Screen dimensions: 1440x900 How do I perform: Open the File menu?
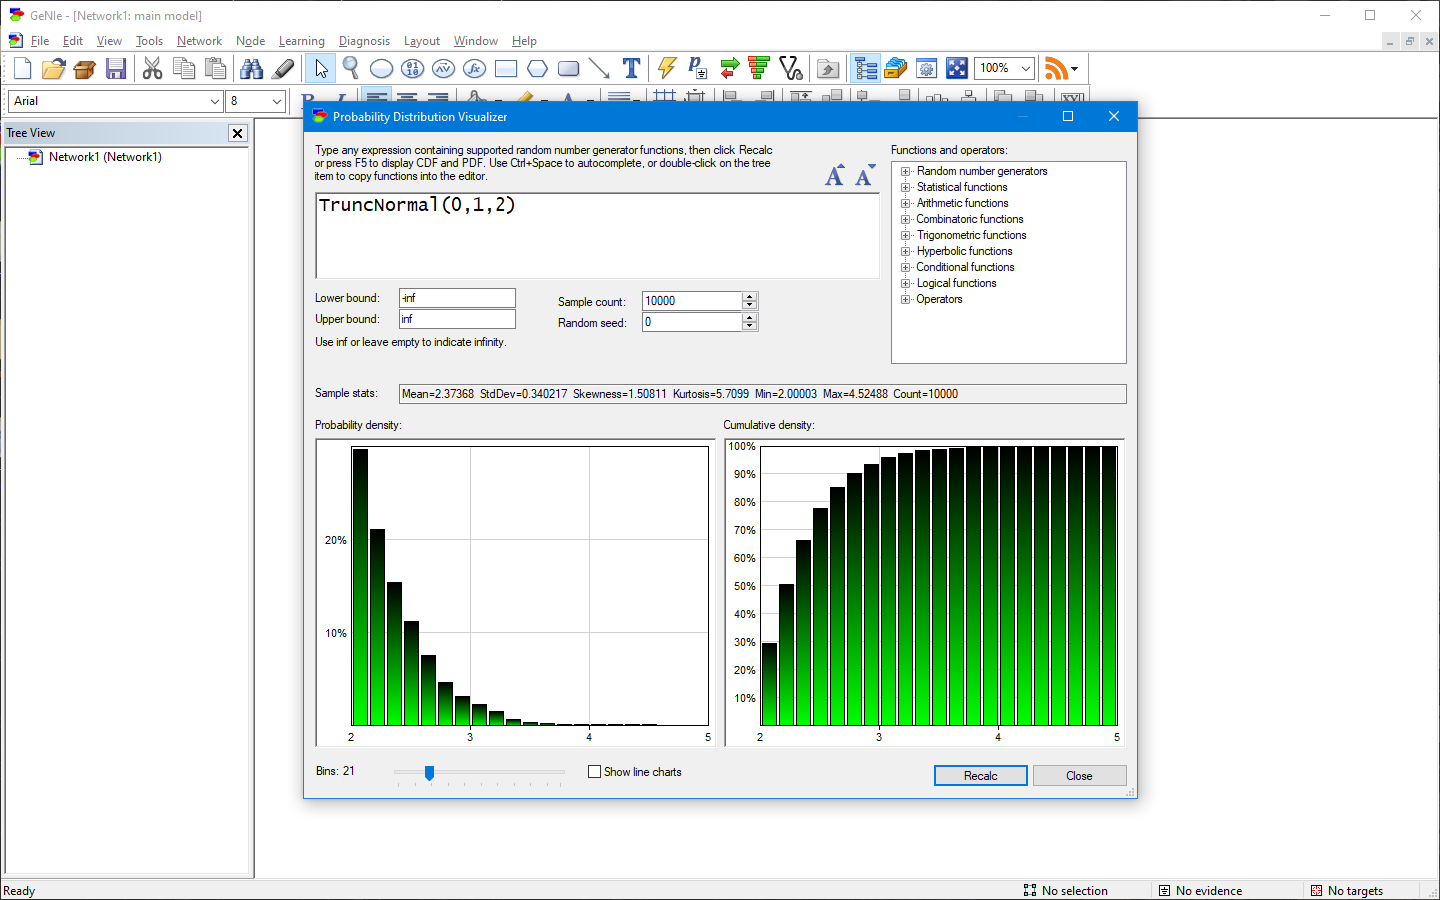click(x=40, y=41)
